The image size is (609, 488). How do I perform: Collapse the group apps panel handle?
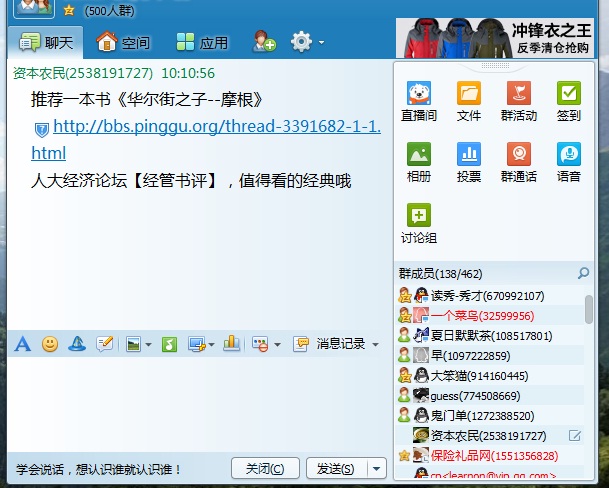tap(495, 65)
